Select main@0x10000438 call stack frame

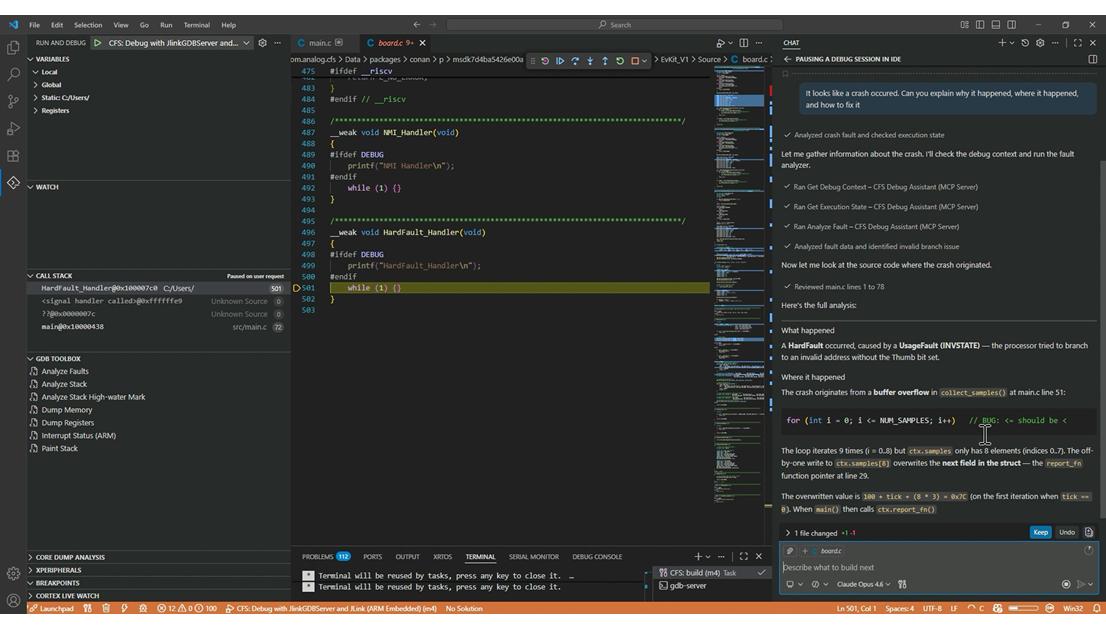159,327
